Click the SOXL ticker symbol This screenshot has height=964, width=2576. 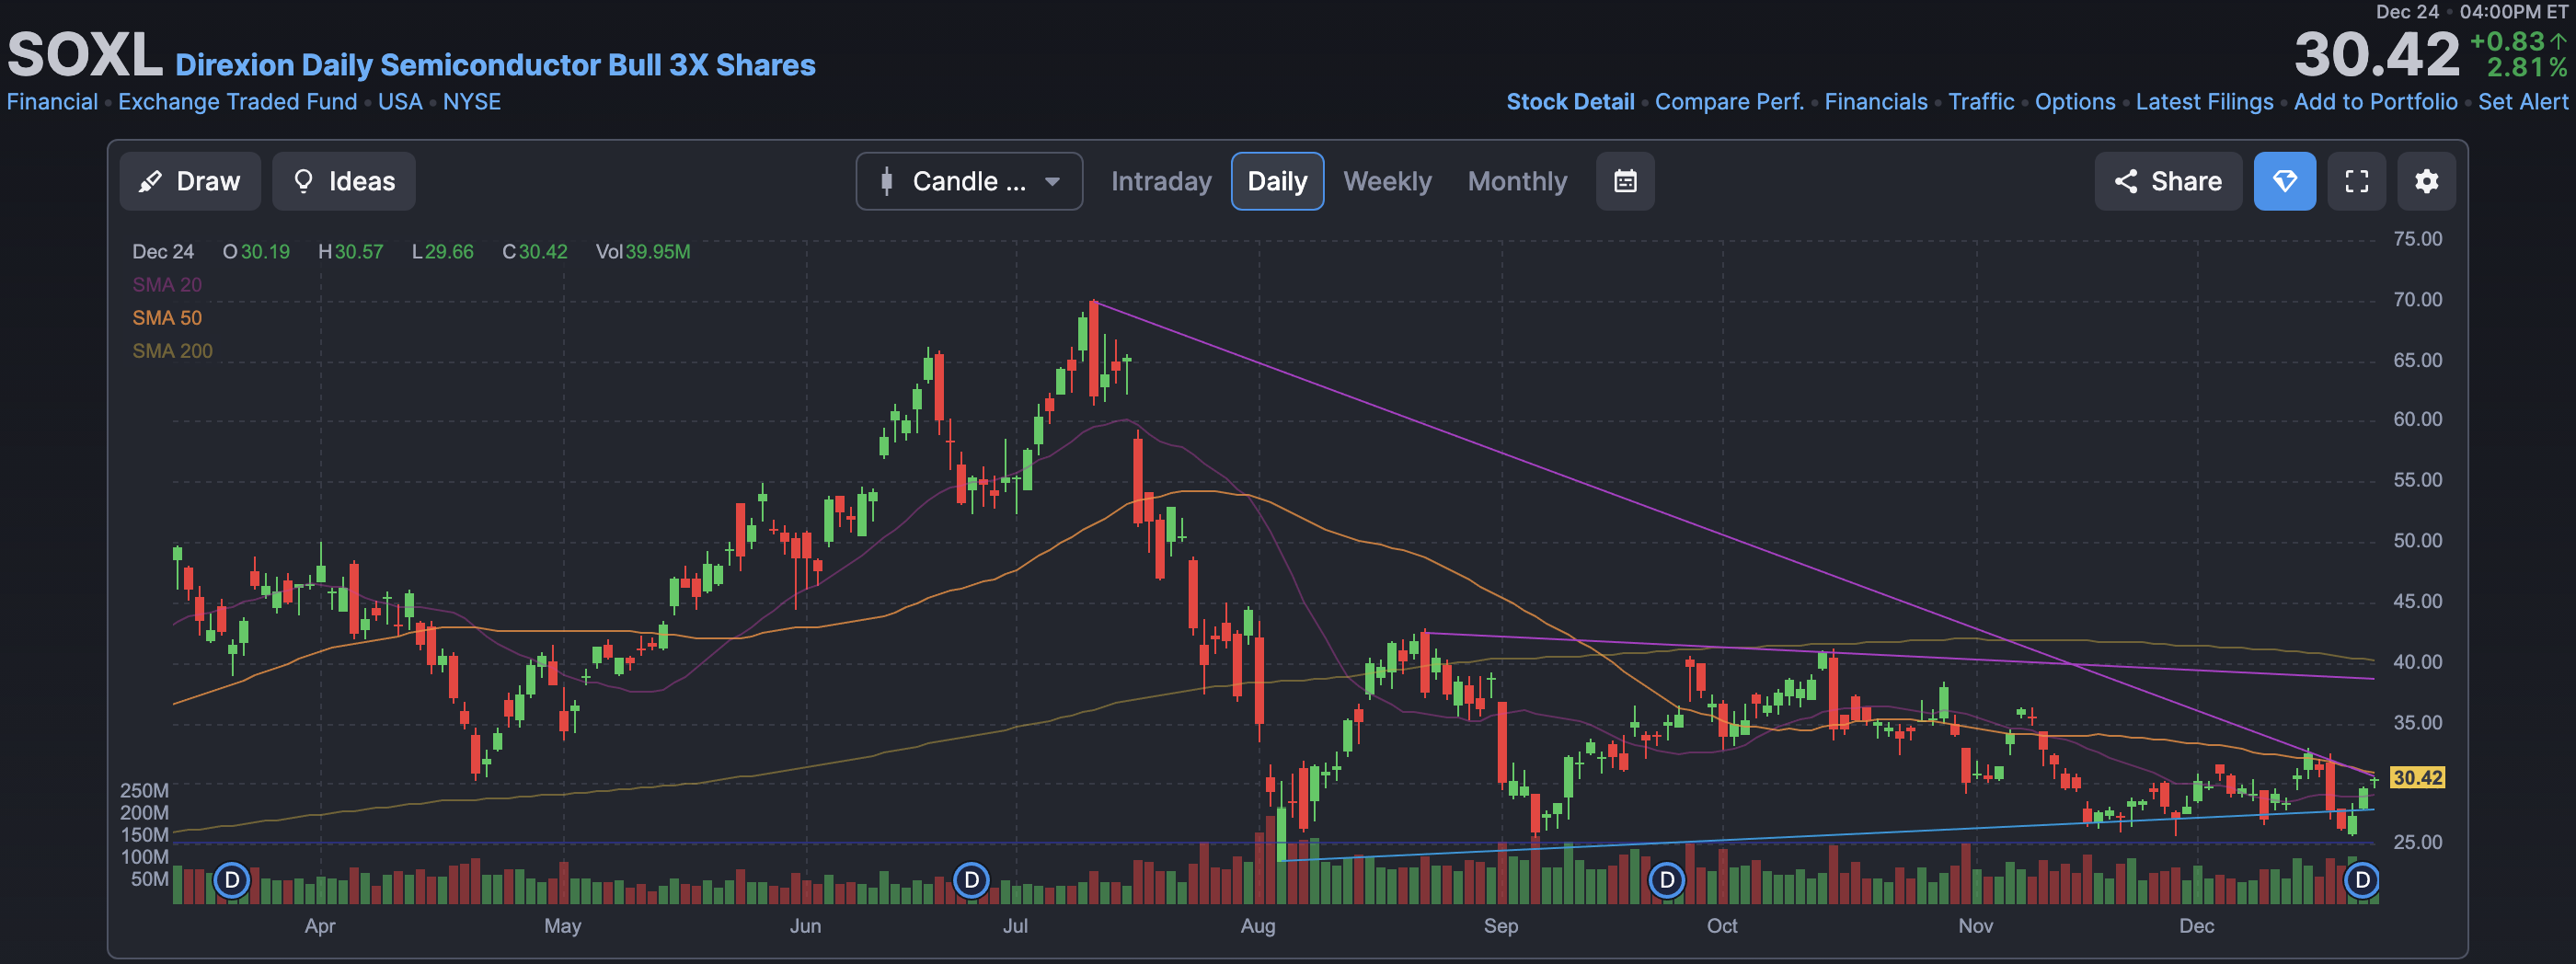85,55
